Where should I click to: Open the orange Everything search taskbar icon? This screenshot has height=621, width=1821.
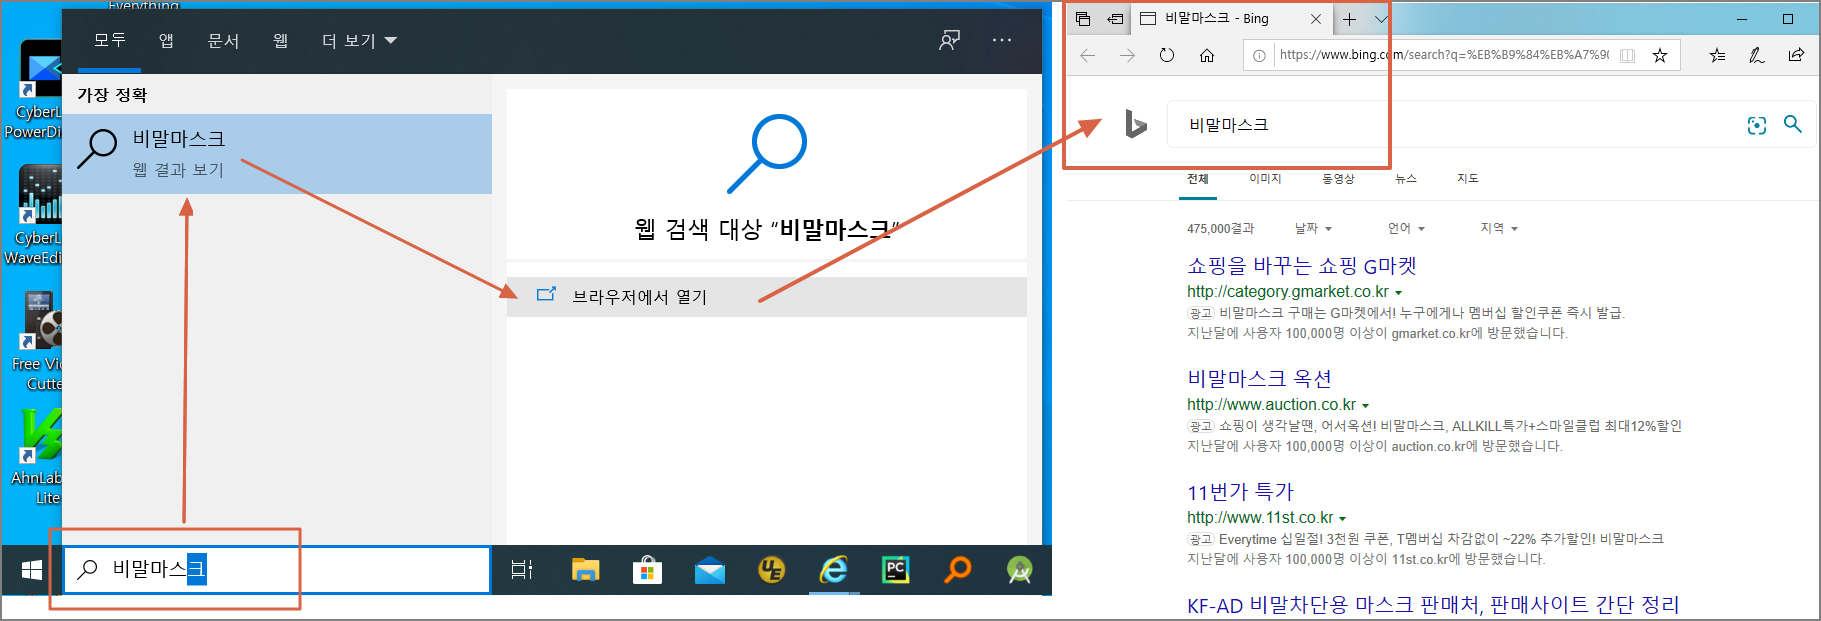[957, 570]
